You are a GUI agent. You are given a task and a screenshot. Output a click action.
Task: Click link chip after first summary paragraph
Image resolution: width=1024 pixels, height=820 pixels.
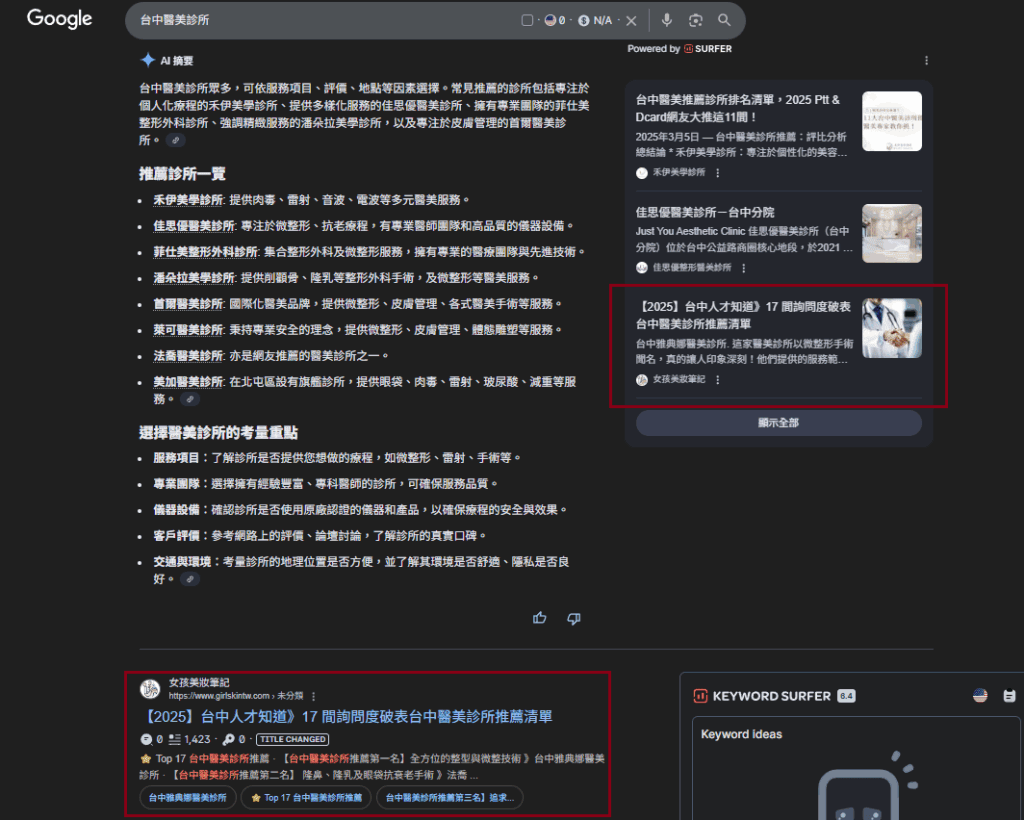[x=175, y=140]
